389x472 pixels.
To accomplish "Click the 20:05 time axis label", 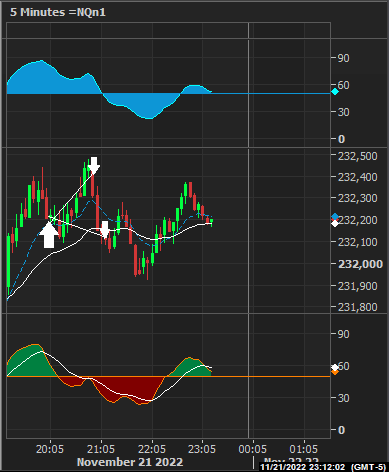I will click(x=50, y=449).
